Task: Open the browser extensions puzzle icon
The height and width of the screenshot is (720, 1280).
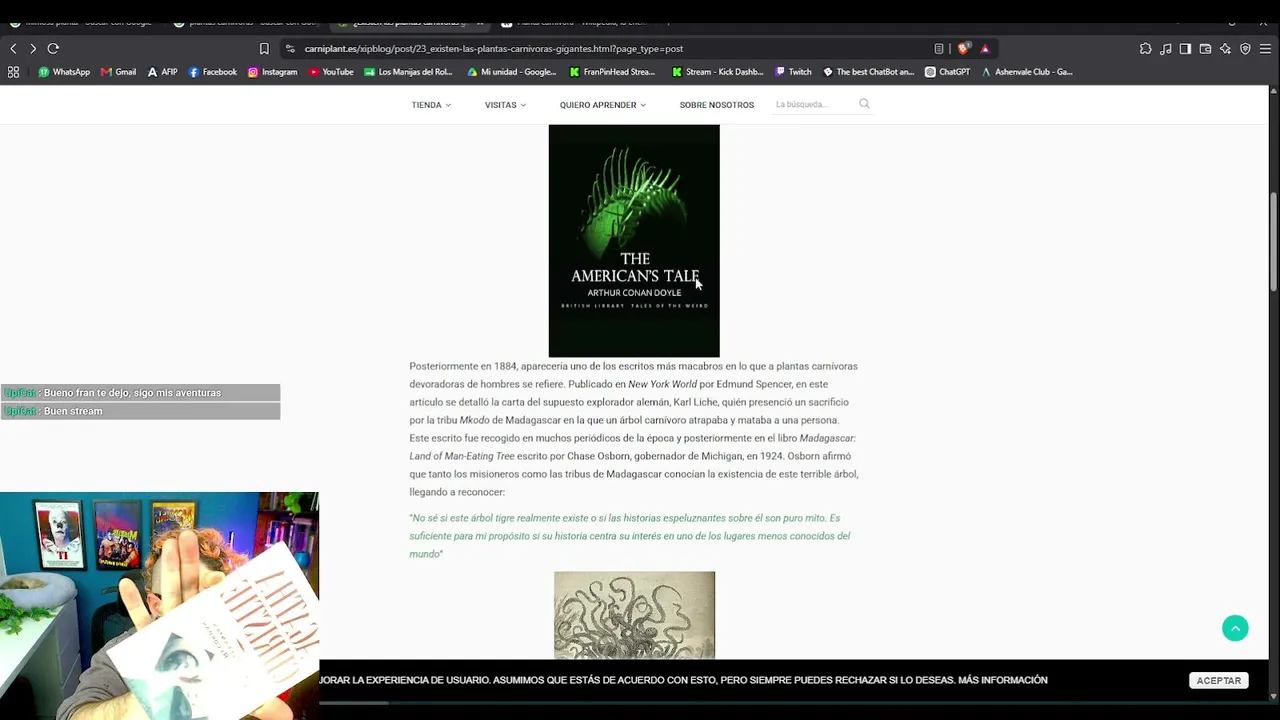Action: coord(1146,48)
